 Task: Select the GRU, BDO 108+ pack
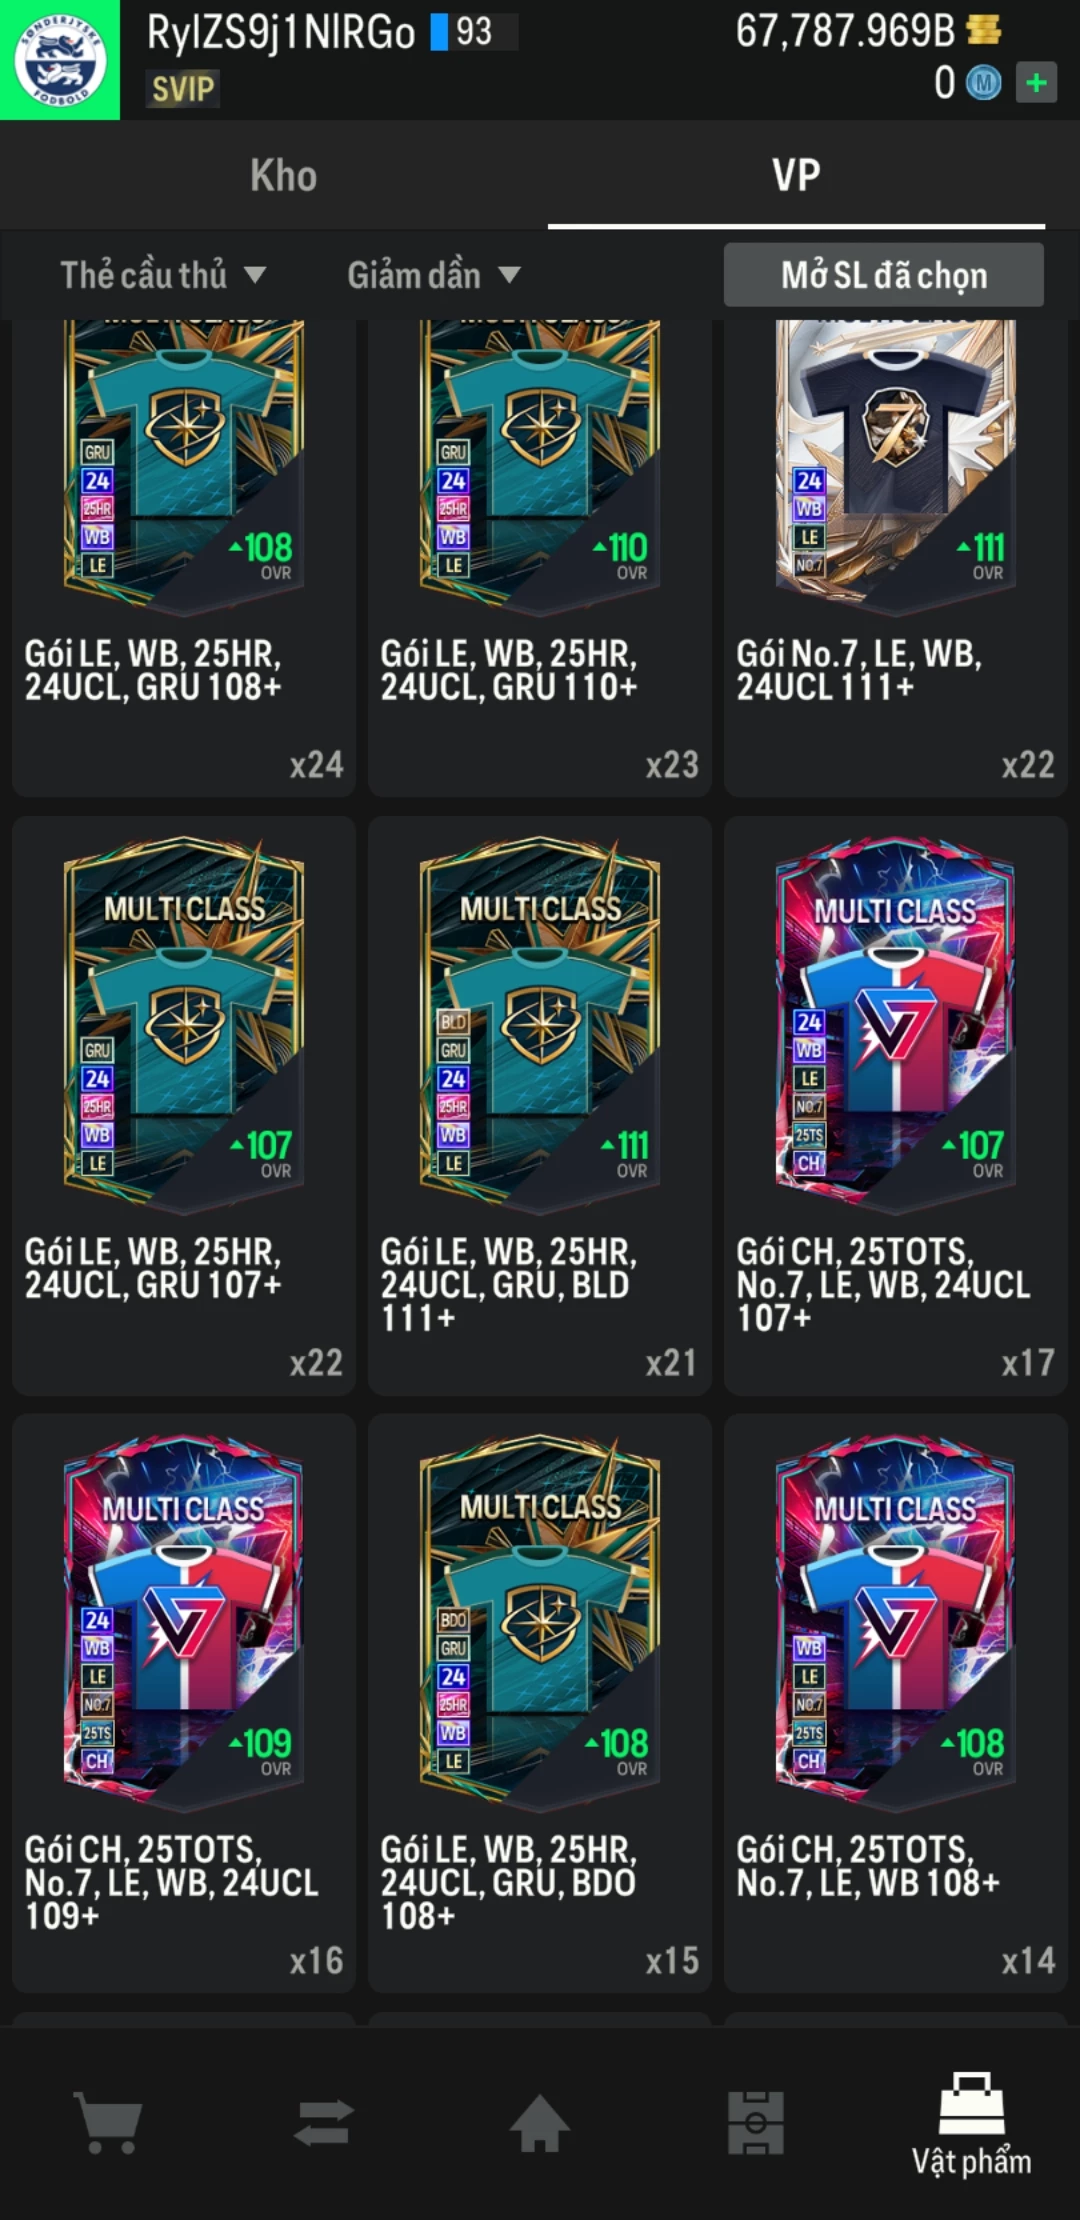click(540, 1703)
